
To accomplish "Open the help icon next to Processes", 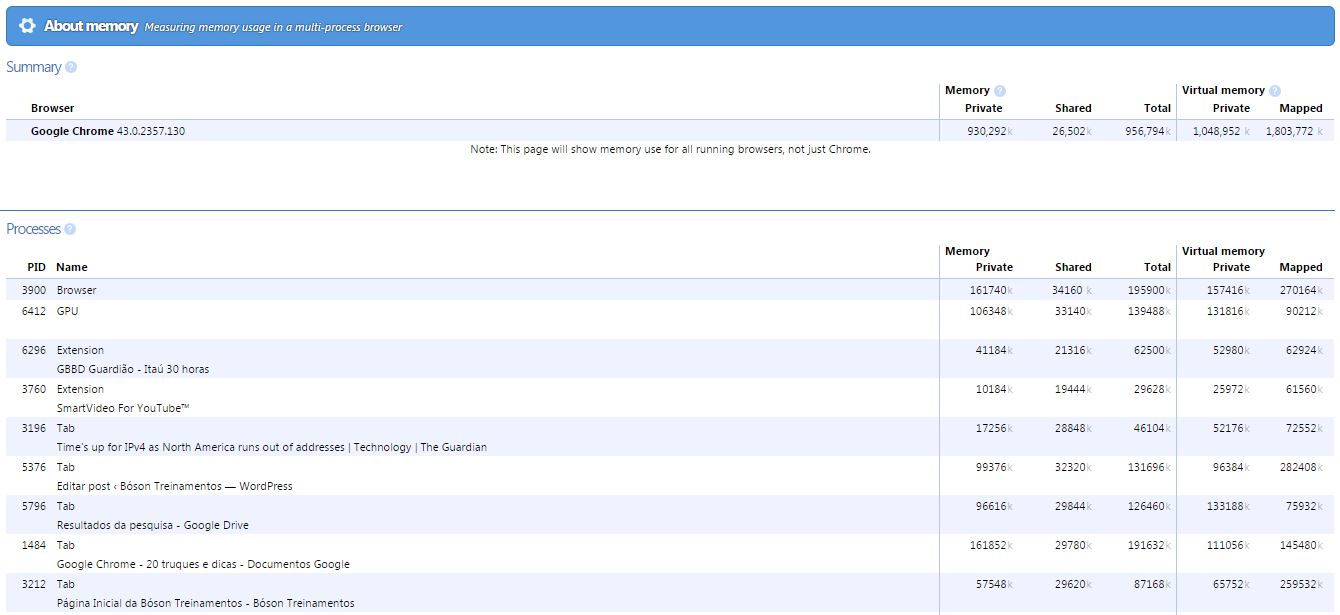I will coord(70,229).
